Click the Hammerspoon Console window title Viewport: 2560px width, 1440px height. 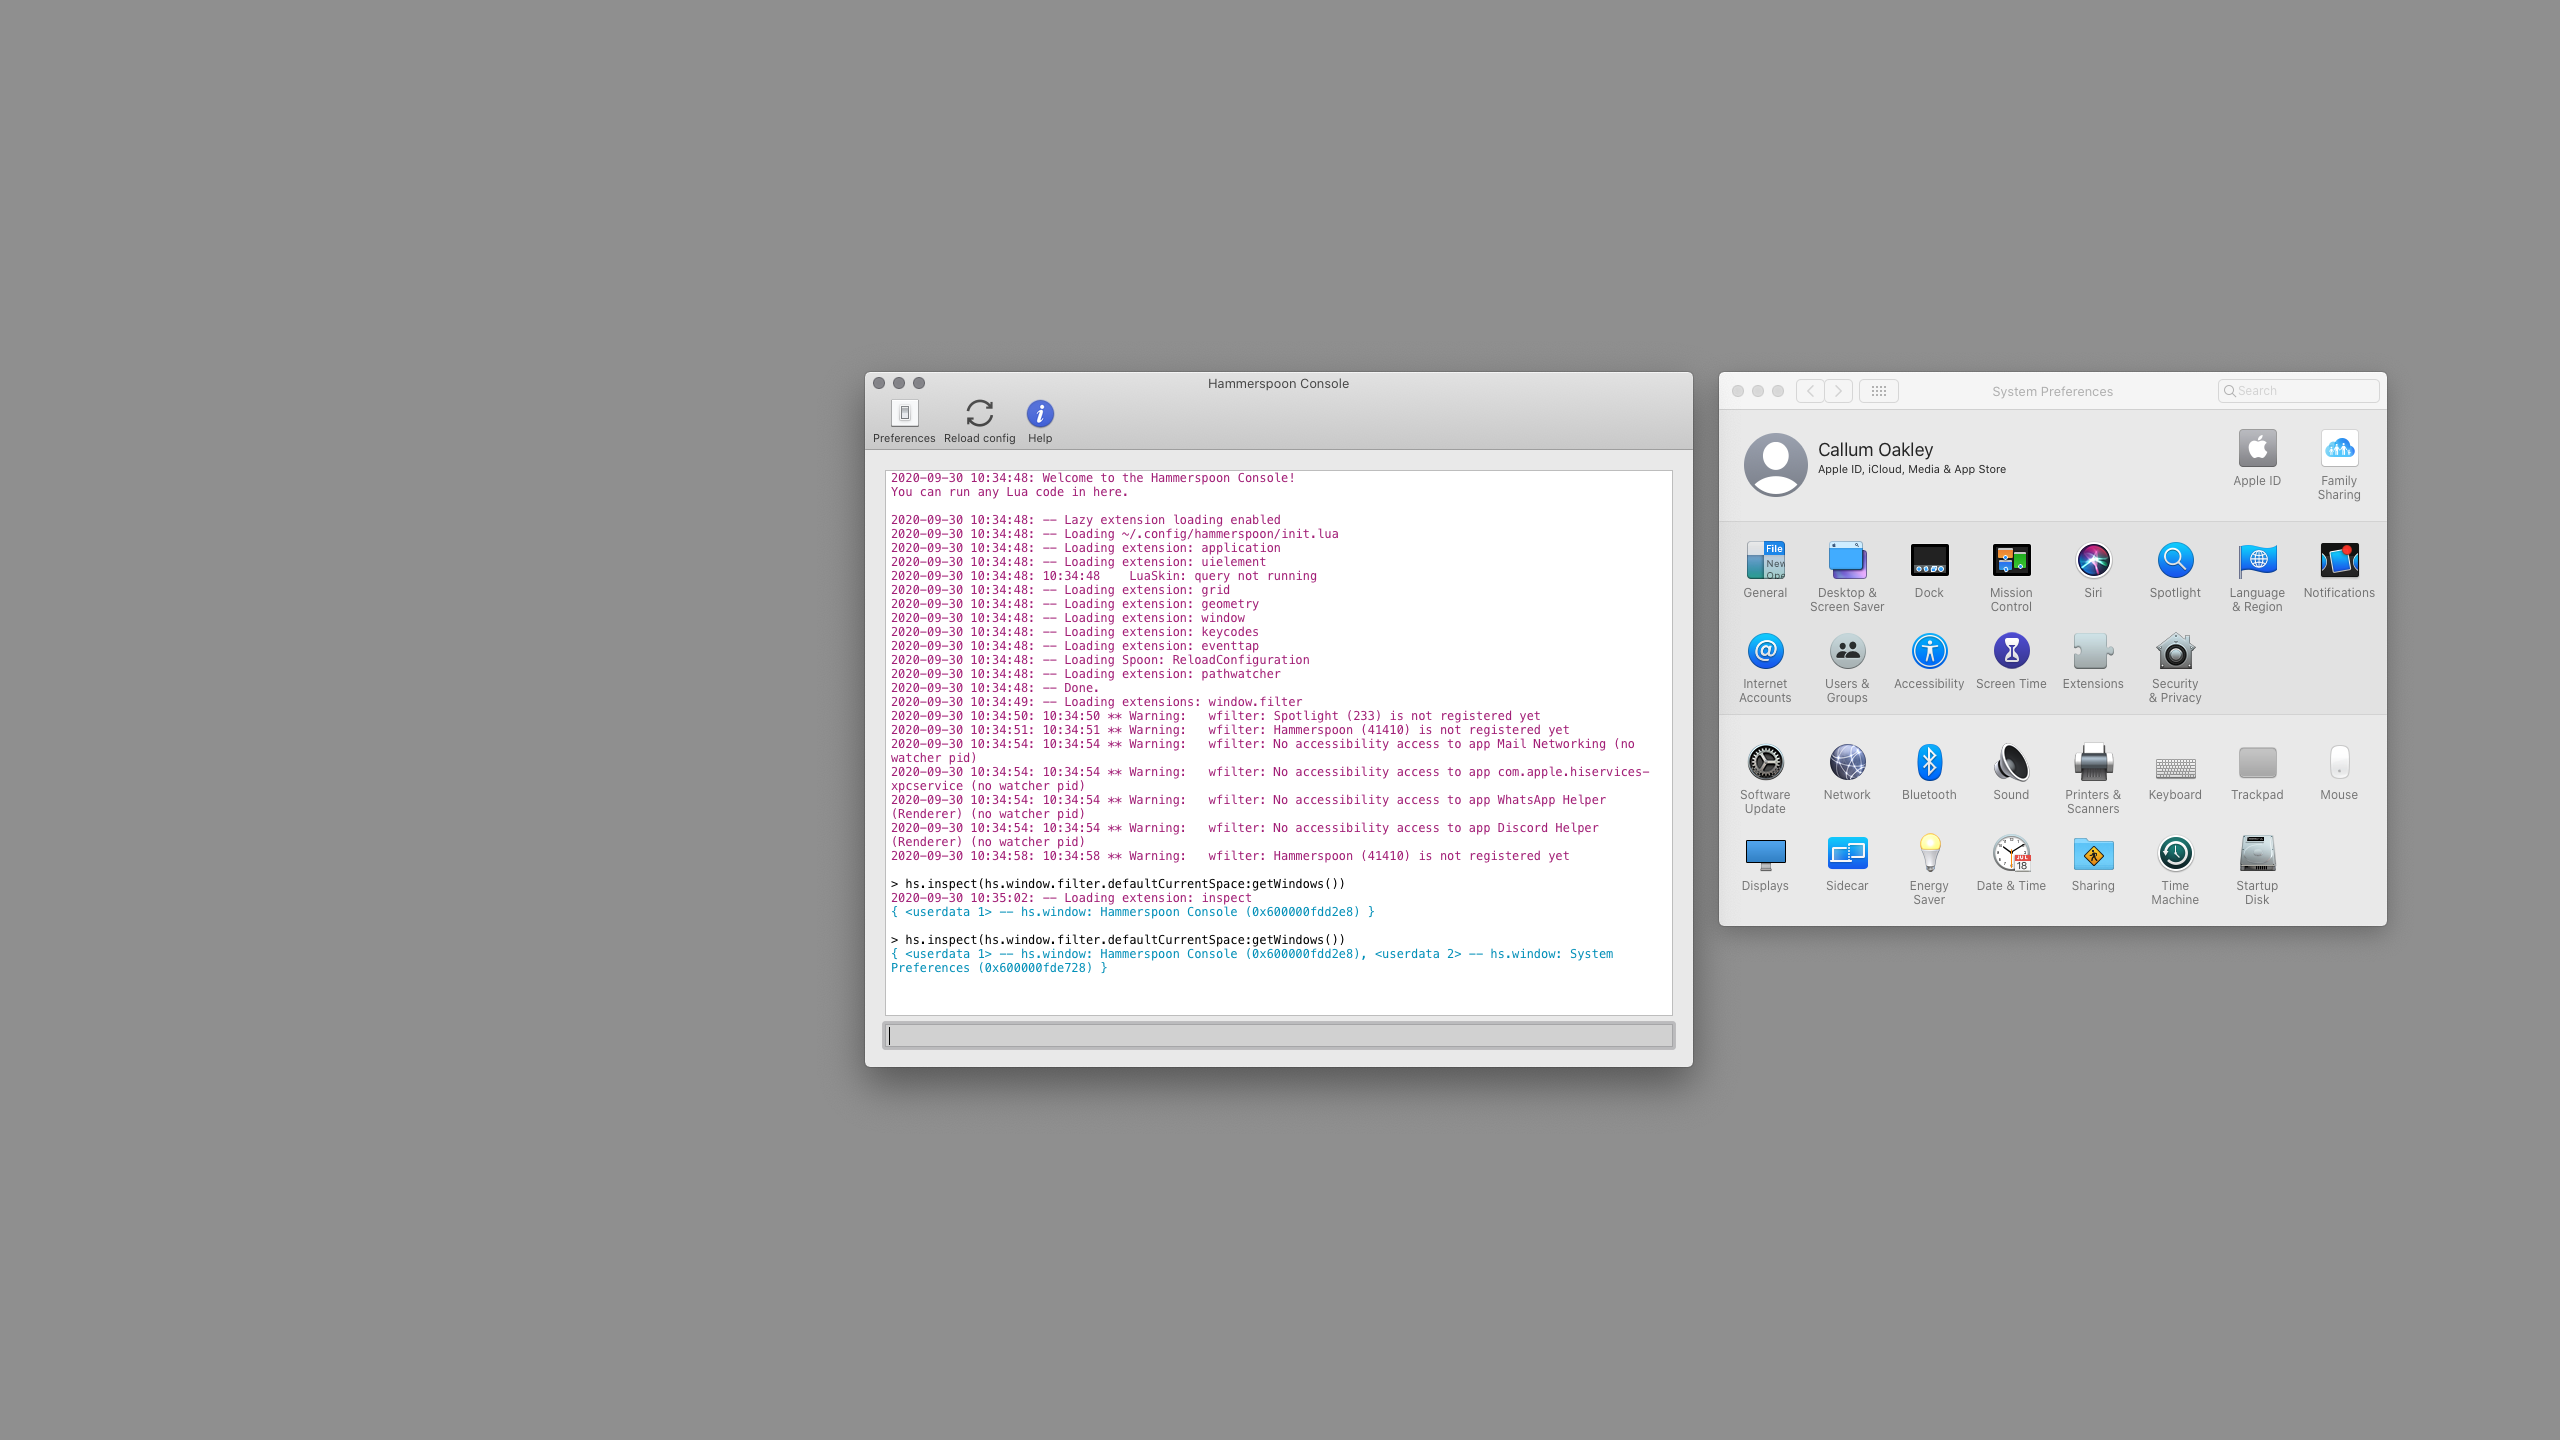point(1278,383)
